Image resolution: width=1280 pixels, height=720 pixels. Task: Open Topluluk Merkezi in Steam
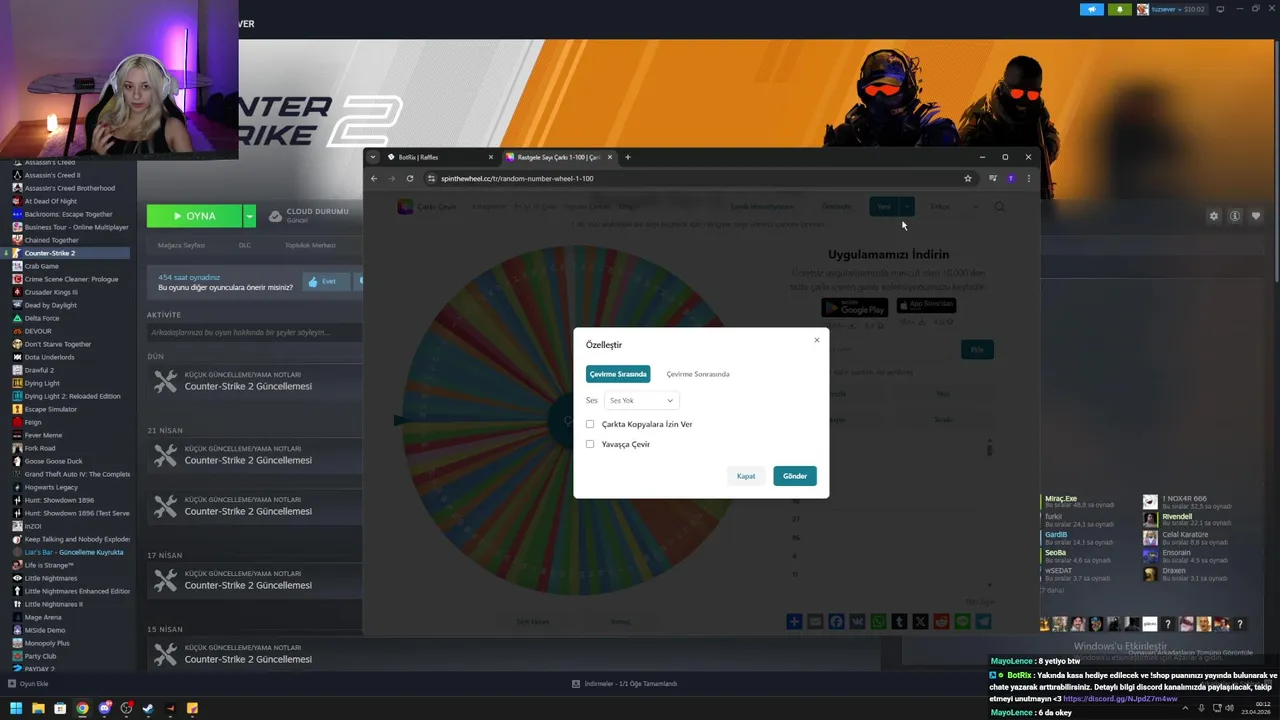310,245
